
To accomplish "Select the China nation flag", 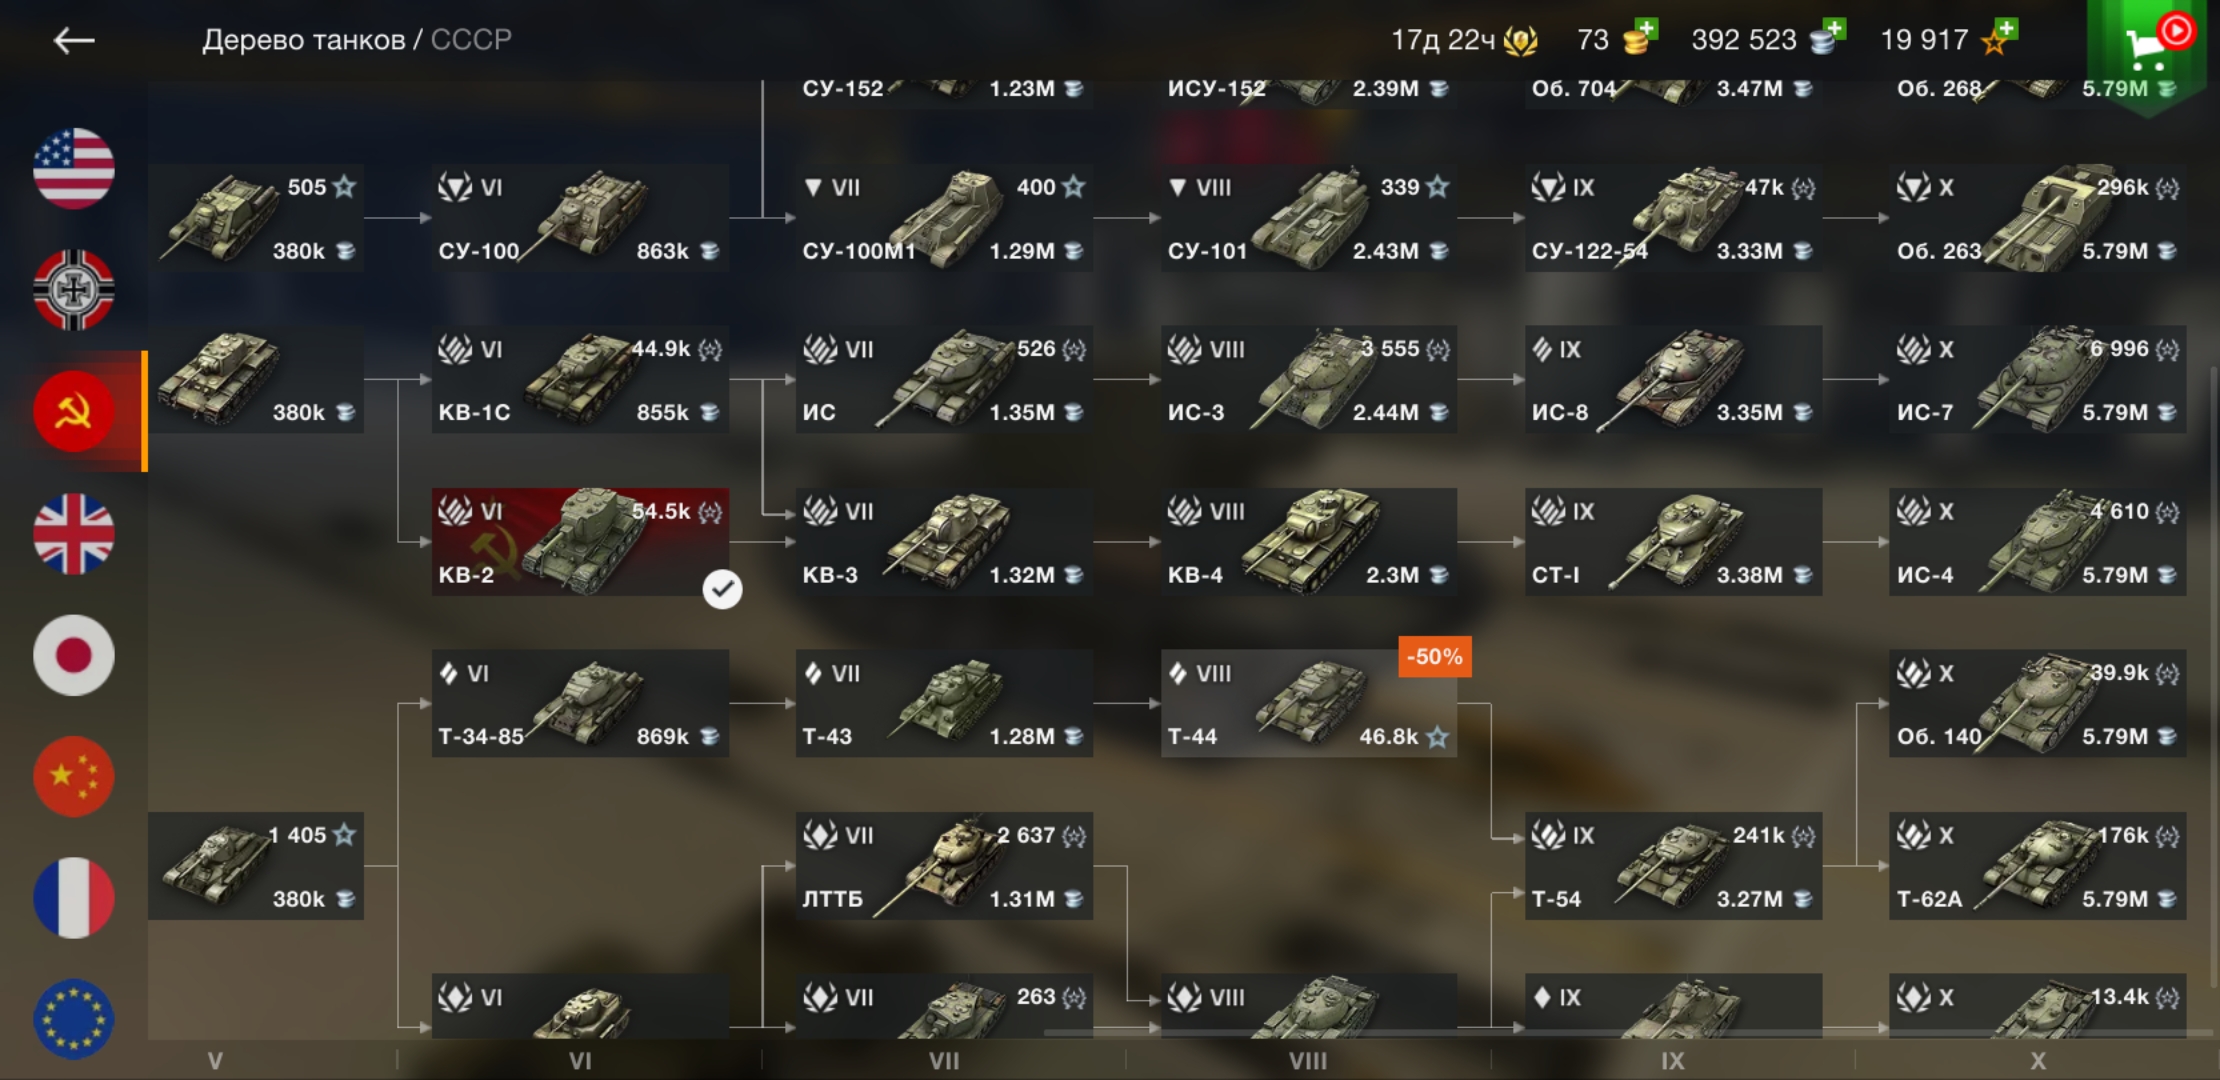I will click(74, 776).
